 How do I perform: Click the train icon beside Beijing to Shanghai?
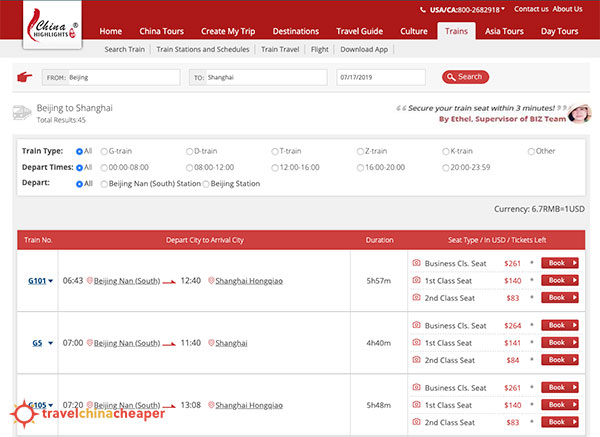click(x=22, y=113)
